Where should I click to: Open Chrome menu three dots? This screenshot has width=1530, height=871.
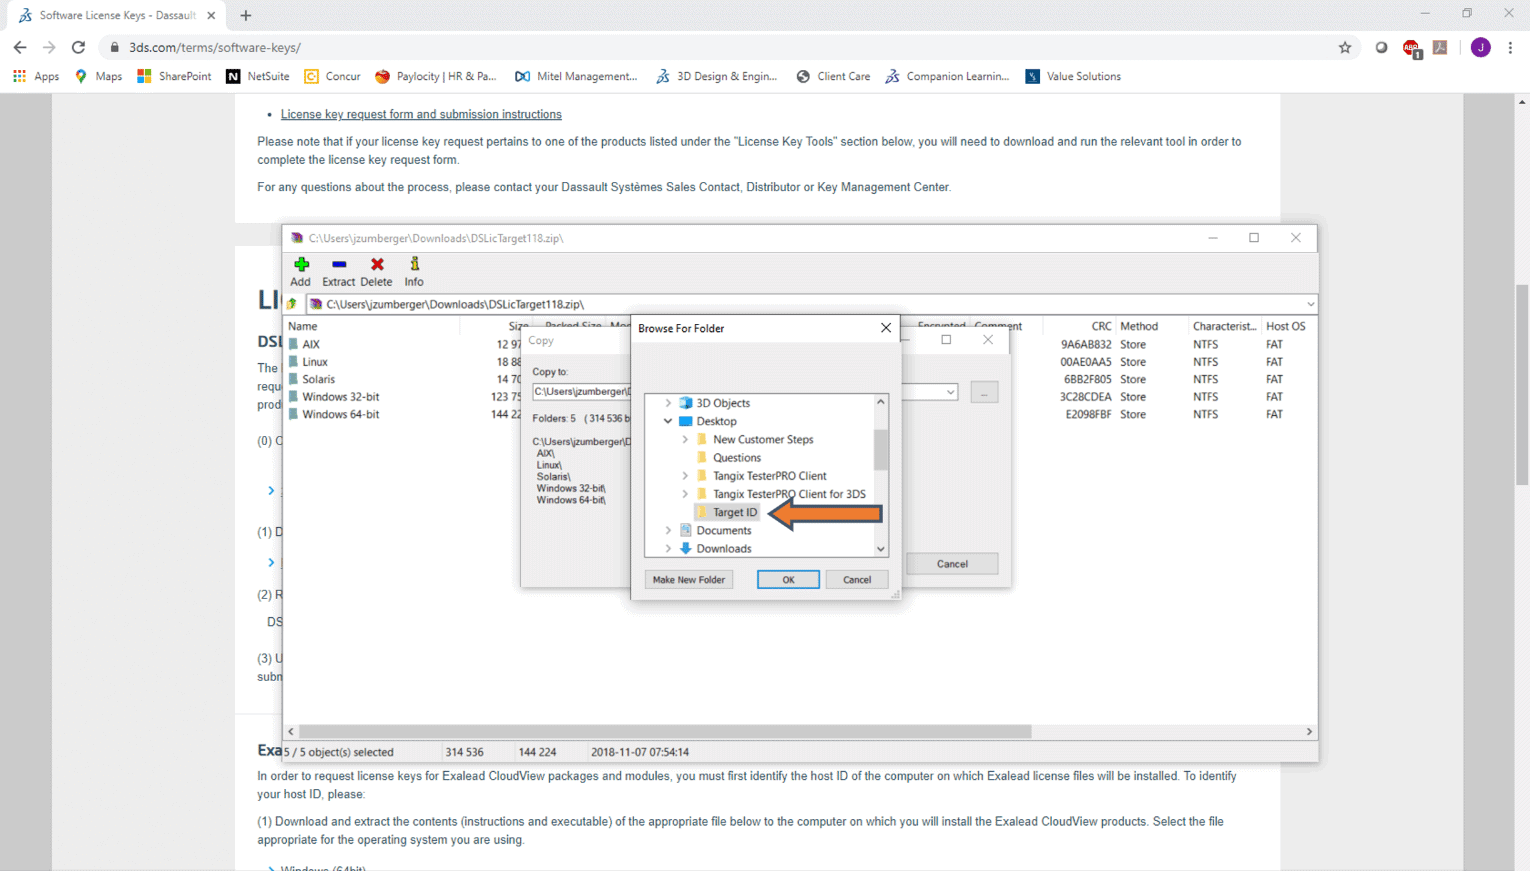[x=1510, y=47]
